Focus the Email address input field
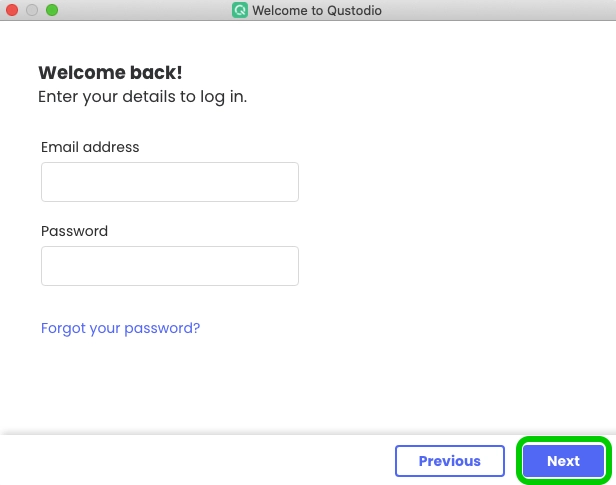The image size is (616, 485). pyautogui.click(x=170, y=182)
